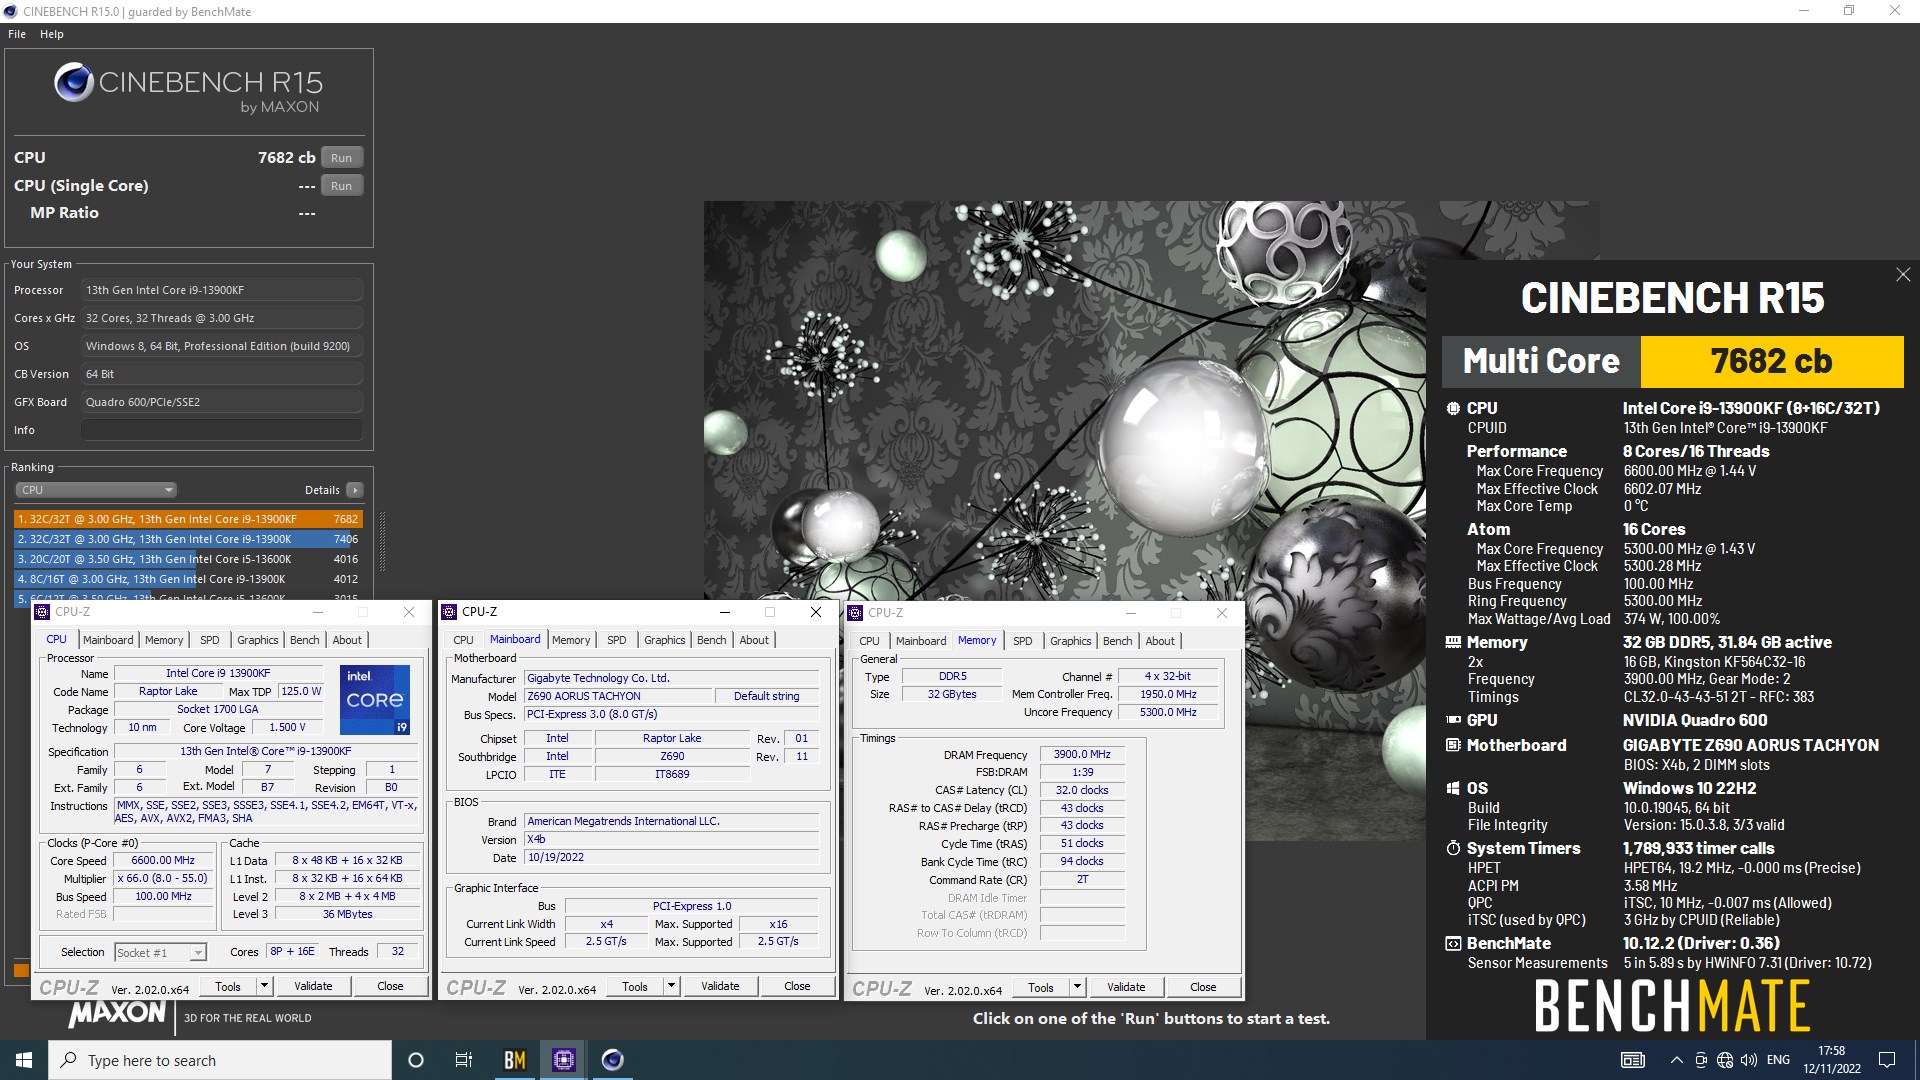
Task: Click Tools button in left CPU-Z window
Action: click(x=228, y=986)
